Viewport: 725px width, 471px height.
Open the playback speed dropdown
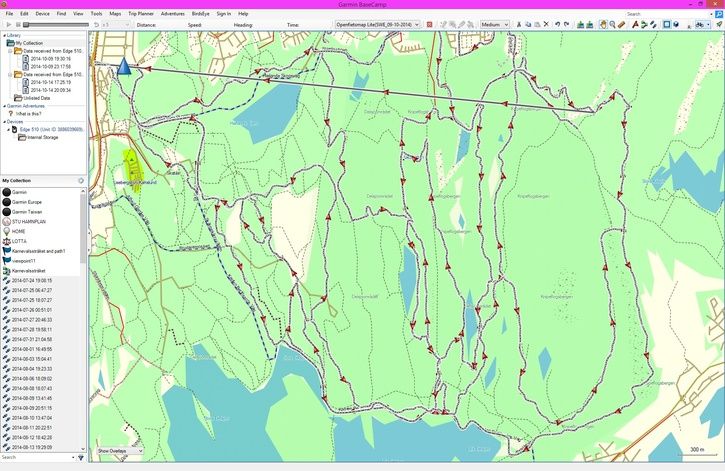(x=116, y=24)
